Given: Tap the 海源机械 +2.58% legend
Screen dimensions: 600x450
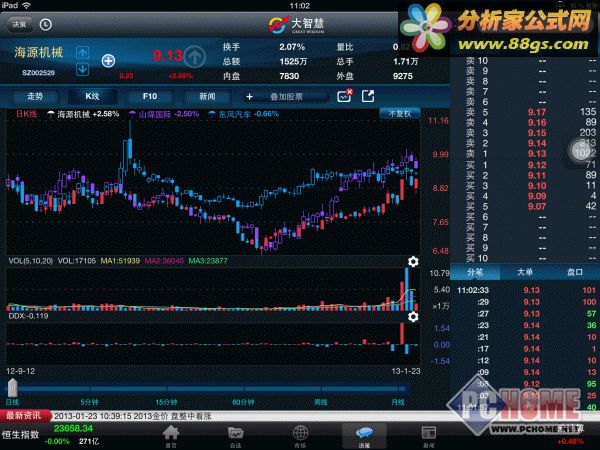Looking at the screenshot, I should (83, 114).
